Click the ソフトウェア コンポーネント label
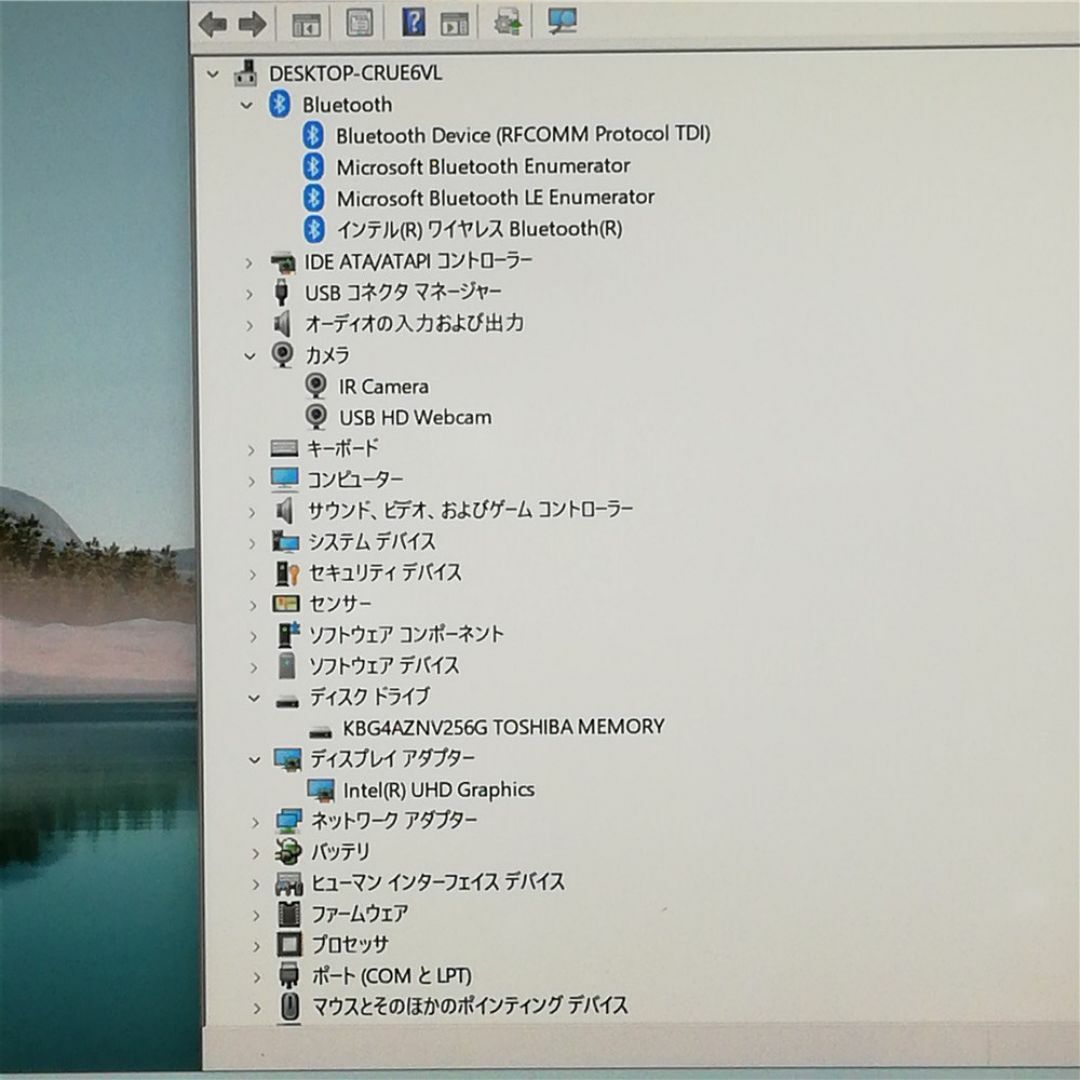The image size is (1080, 1080). (x=406, y=634)
